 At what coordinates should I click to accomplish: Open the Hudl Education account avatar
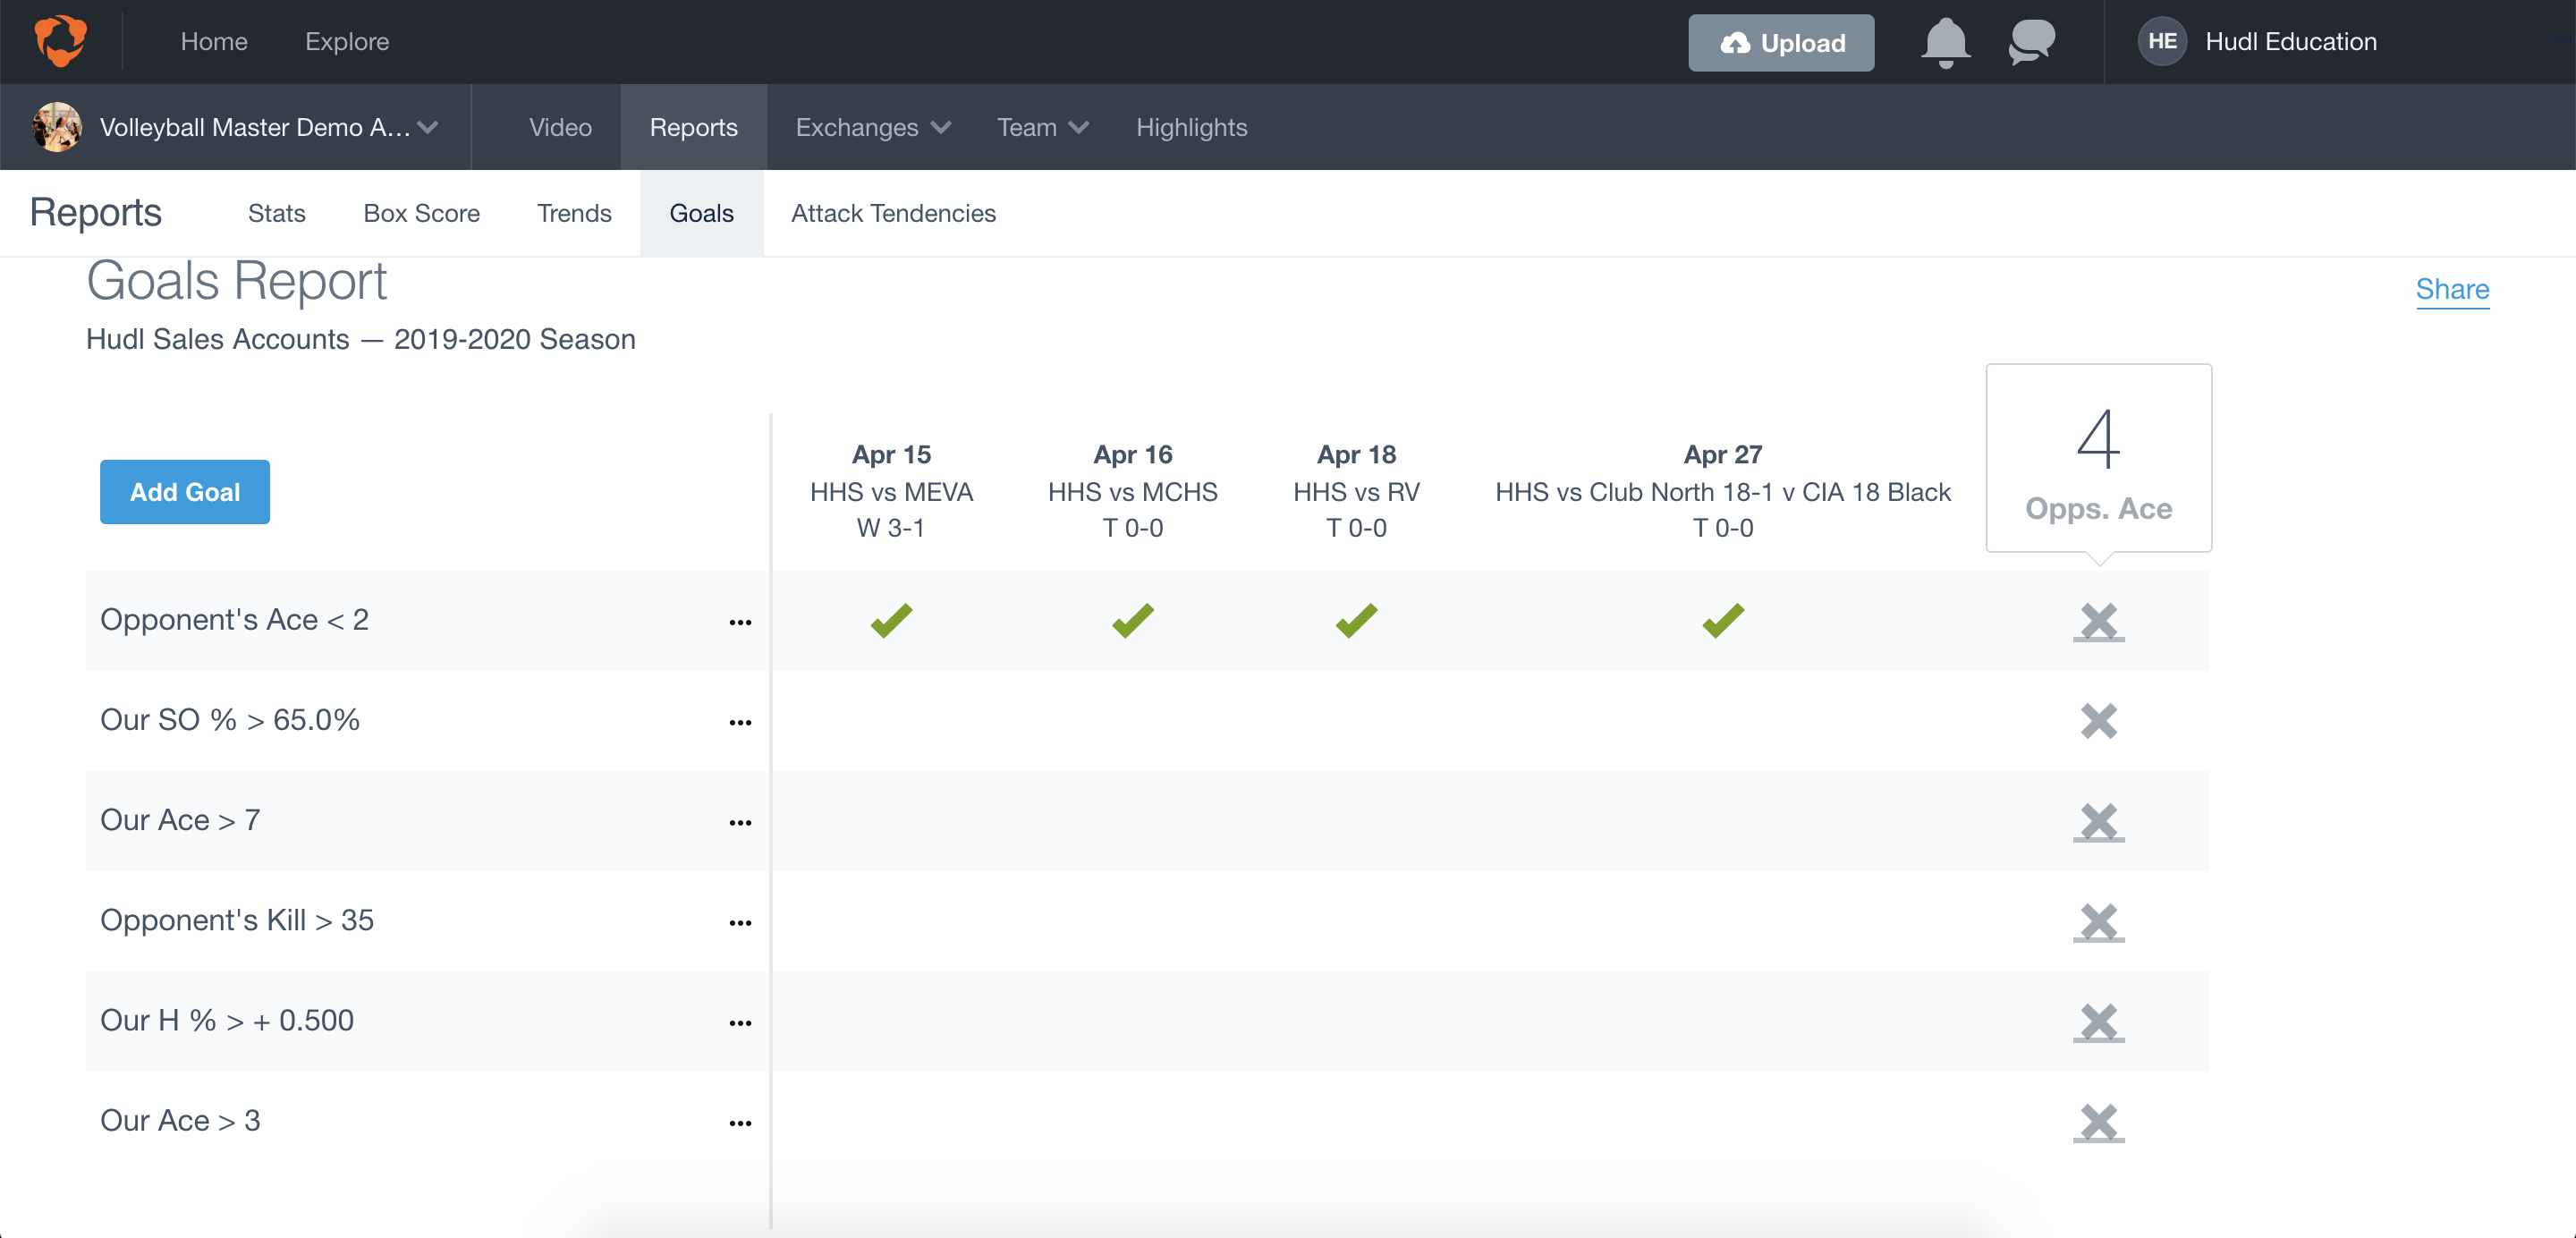[x=2161, y=41]
